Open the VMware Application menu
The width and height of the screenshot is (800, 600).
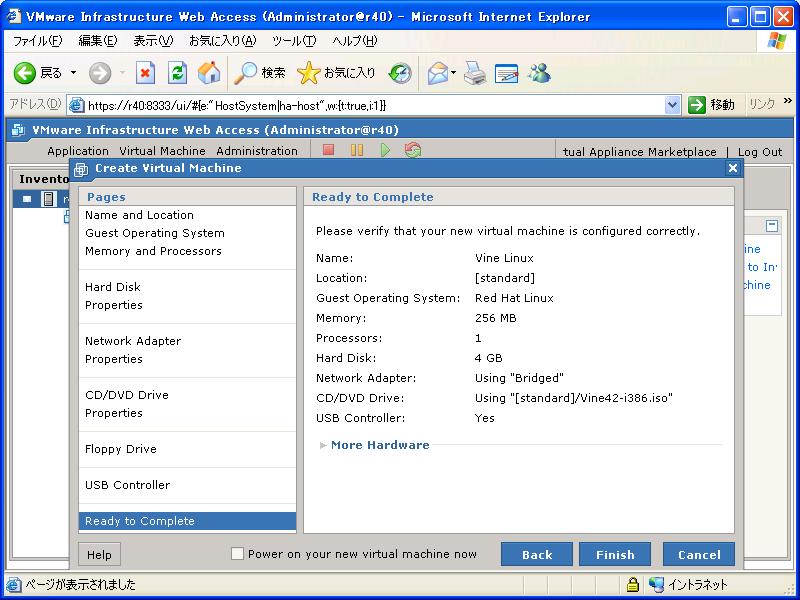tap(78, 151)
